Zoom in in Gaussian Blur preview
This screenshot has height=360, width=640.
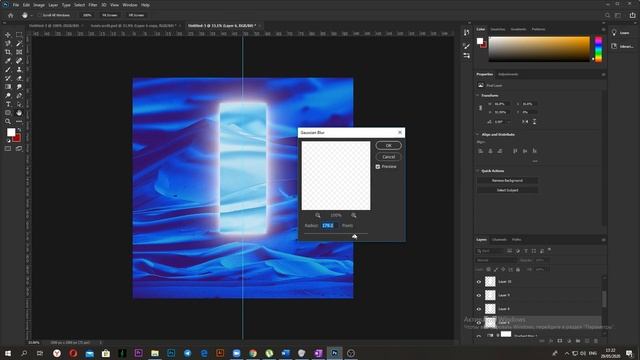pos(353,215)
